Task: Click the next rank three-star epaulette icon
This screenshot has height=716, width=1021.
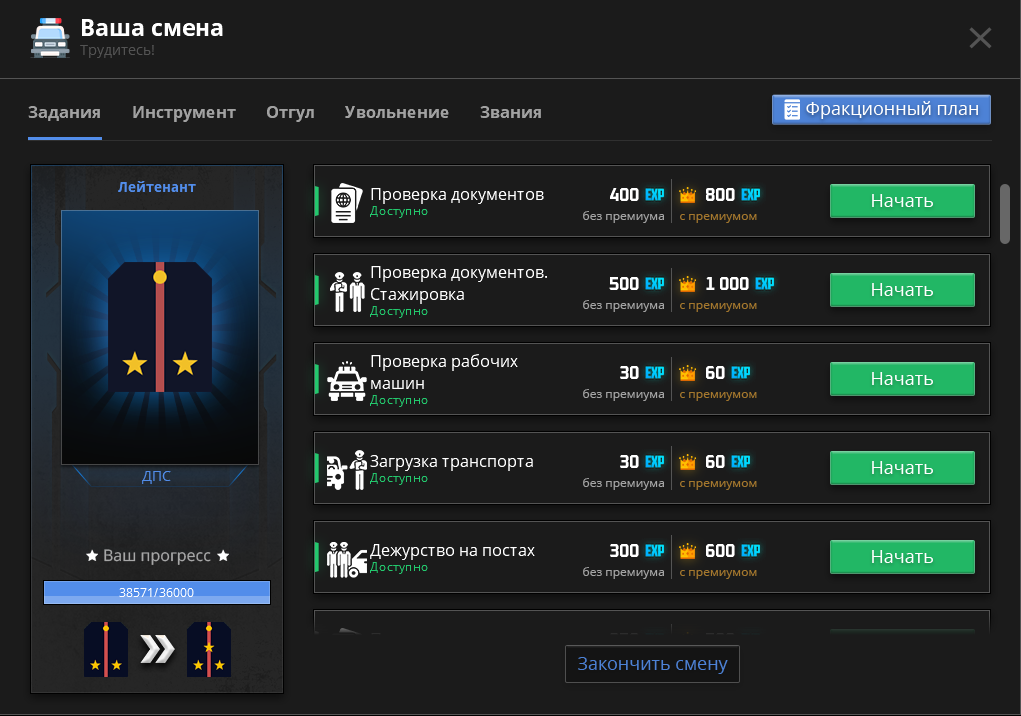Action: coord(209,649)
